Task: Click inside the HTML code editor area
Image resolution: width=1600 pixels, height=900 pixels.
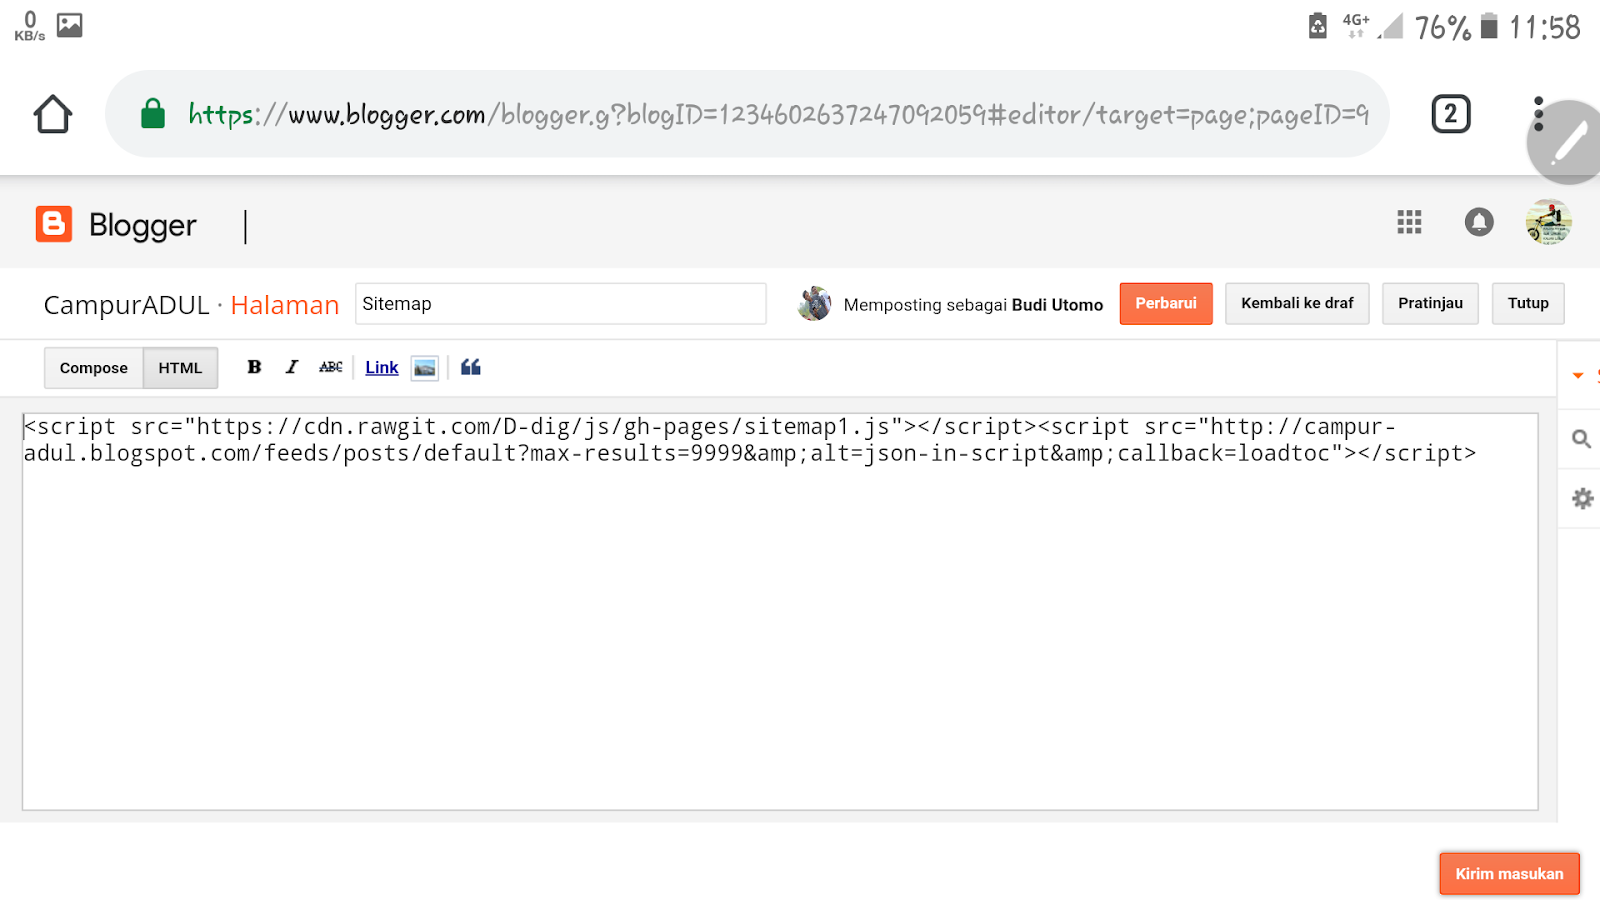Action: point(780,611)
